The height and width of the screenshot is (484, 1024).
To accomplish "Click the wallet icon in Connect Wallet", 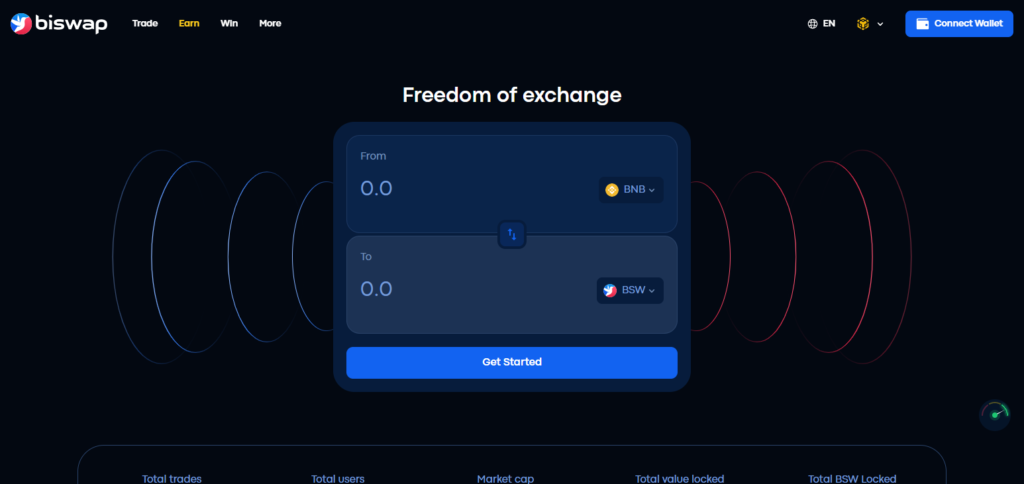I will (923, 24).
